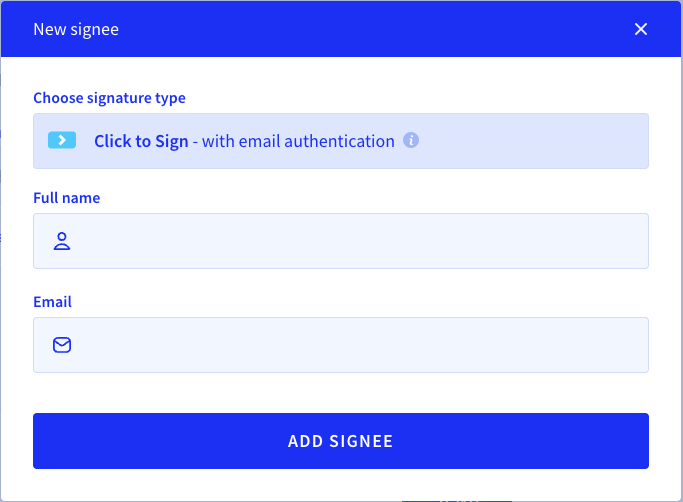Click the 'Email' field label
The height and width of the screenshot is (502, 683).
tap(52, 302)
